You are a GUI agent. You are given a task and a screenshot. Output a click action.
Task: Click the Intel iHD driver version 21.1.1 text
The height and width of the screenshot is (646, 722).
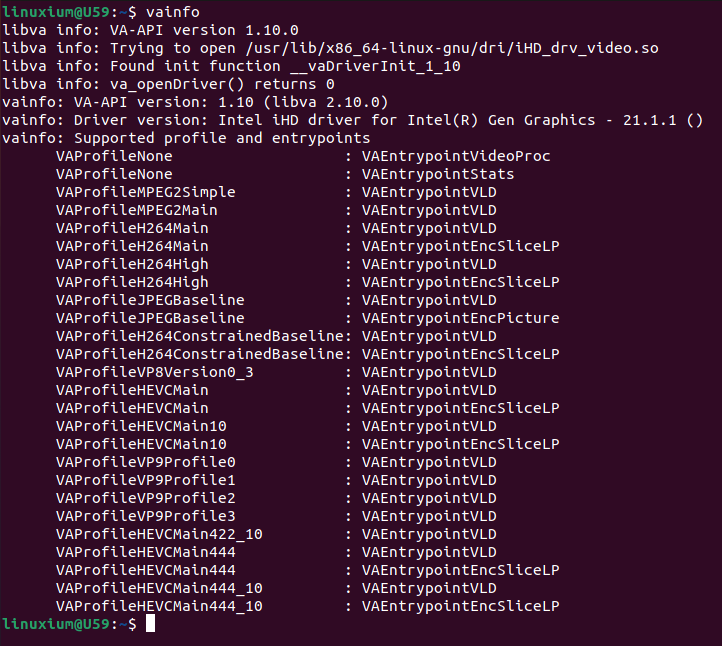click(x=460, y=120)
